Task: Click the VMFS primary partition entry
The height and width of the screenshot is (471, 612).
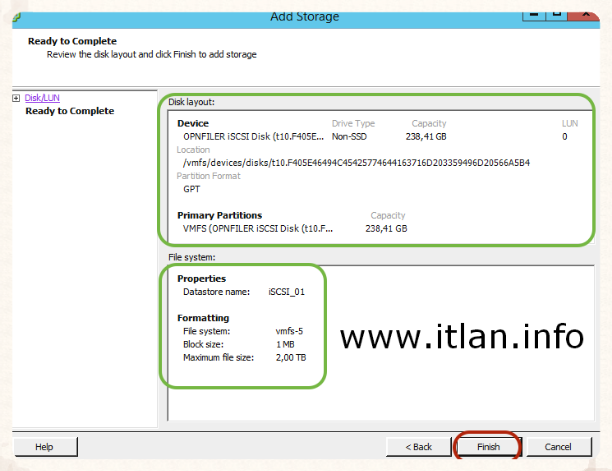Action: (x=258, y=228)
